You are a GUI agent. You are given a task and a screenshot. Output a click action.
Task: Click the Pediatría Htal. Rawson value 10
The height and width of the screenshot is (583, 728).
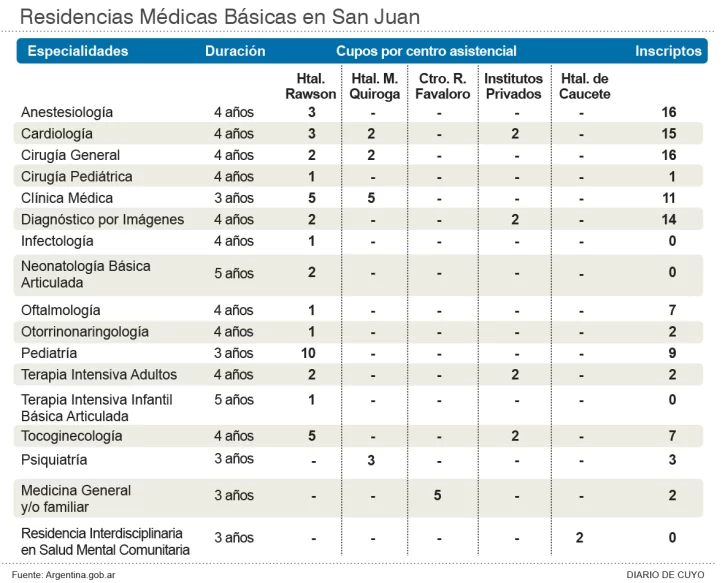(x=311, y=353)
